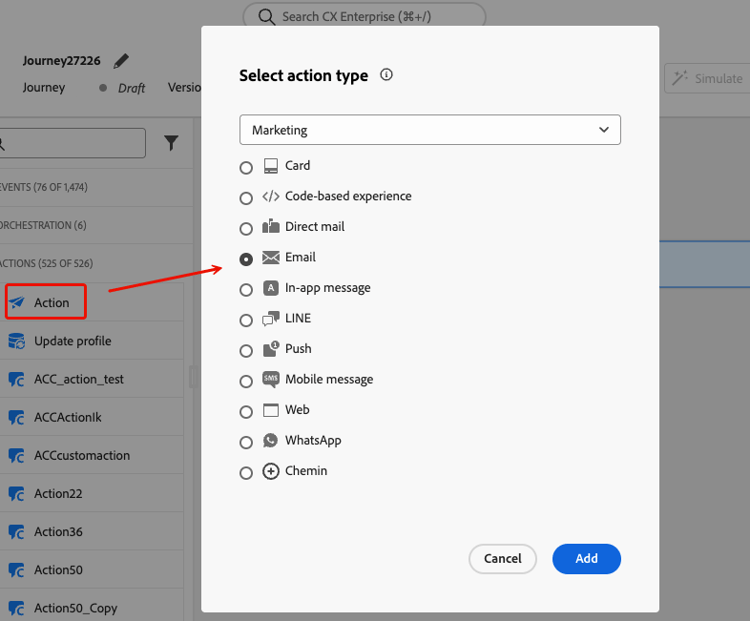Click the WhatsApp logo icon
Screen dimensions: 750x621
[x=270, y=440]
